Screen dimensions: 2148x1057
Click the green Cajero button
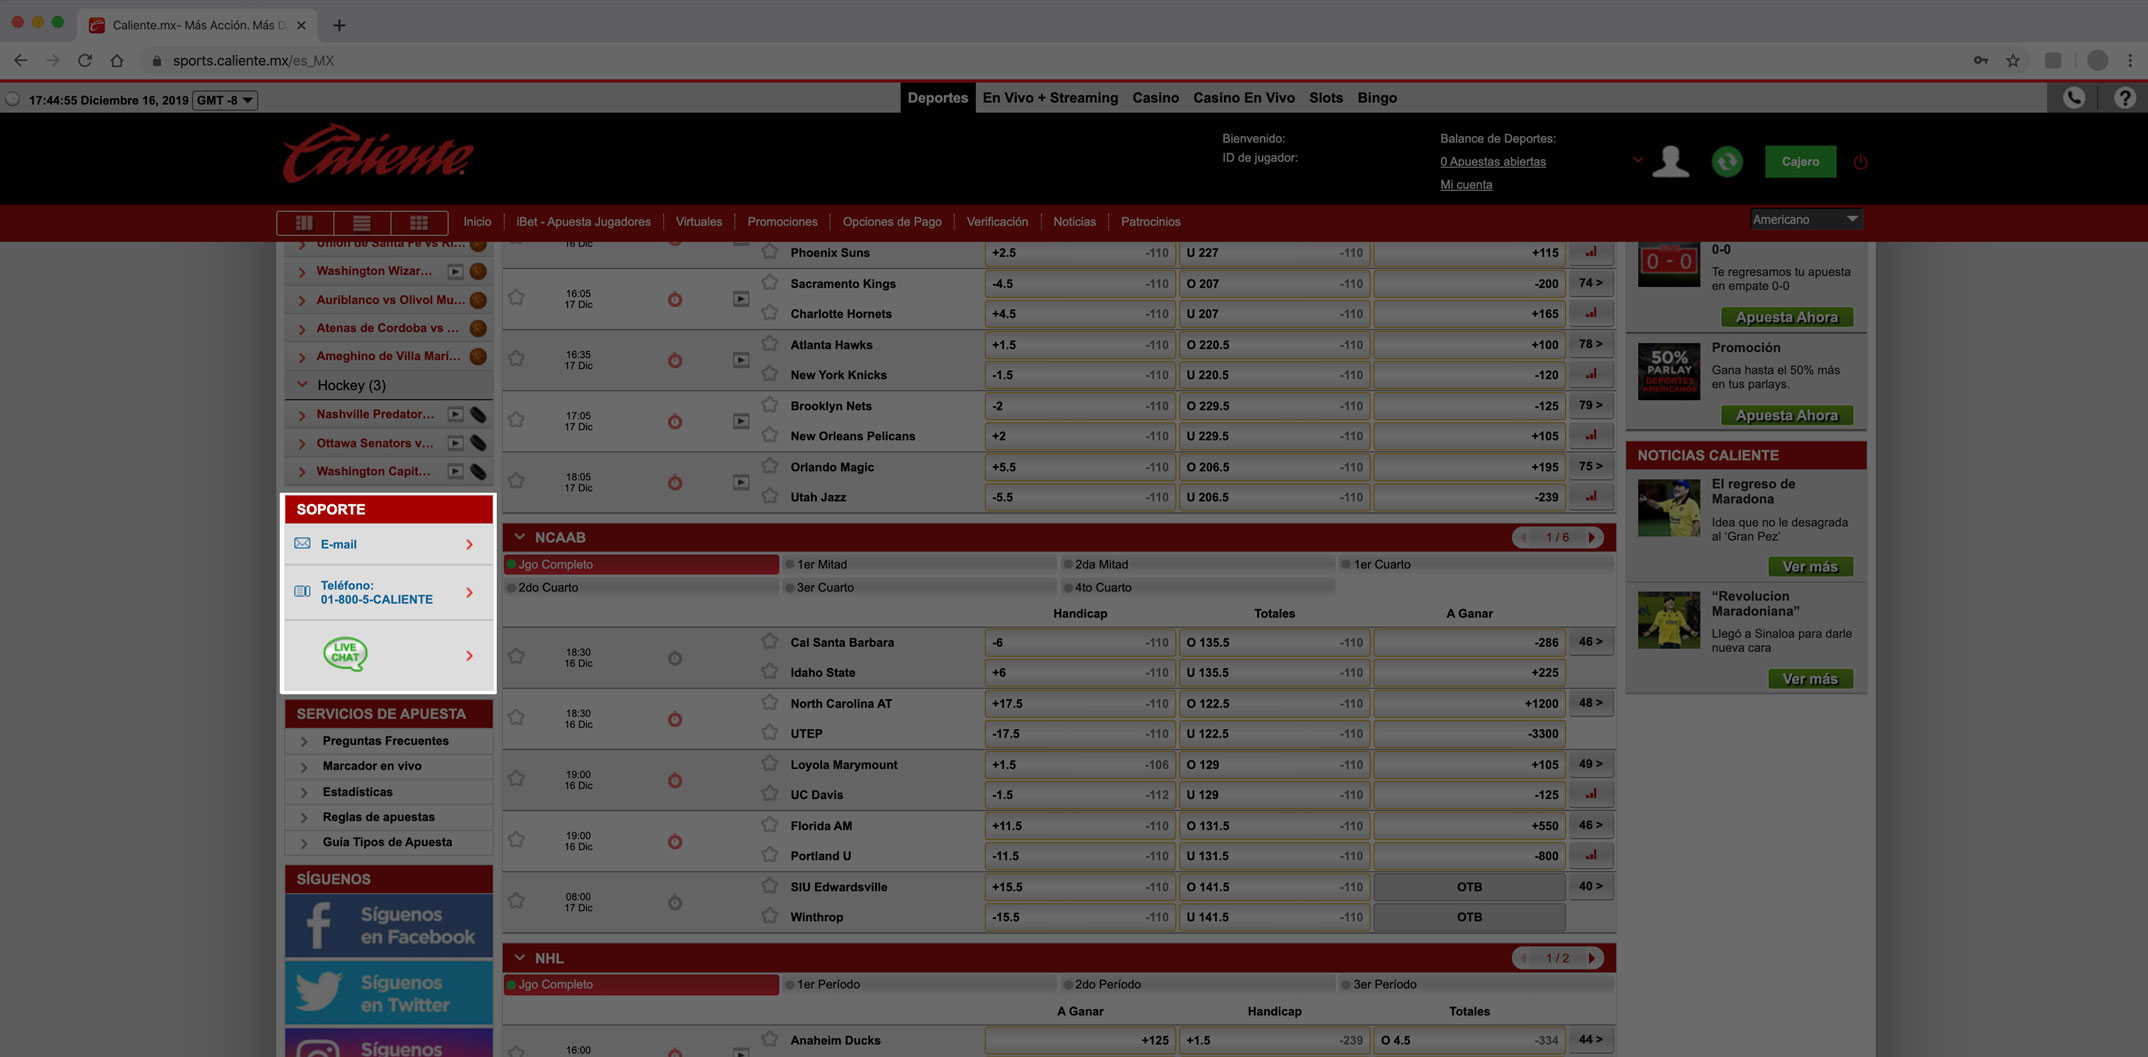tap(1800, 161)
